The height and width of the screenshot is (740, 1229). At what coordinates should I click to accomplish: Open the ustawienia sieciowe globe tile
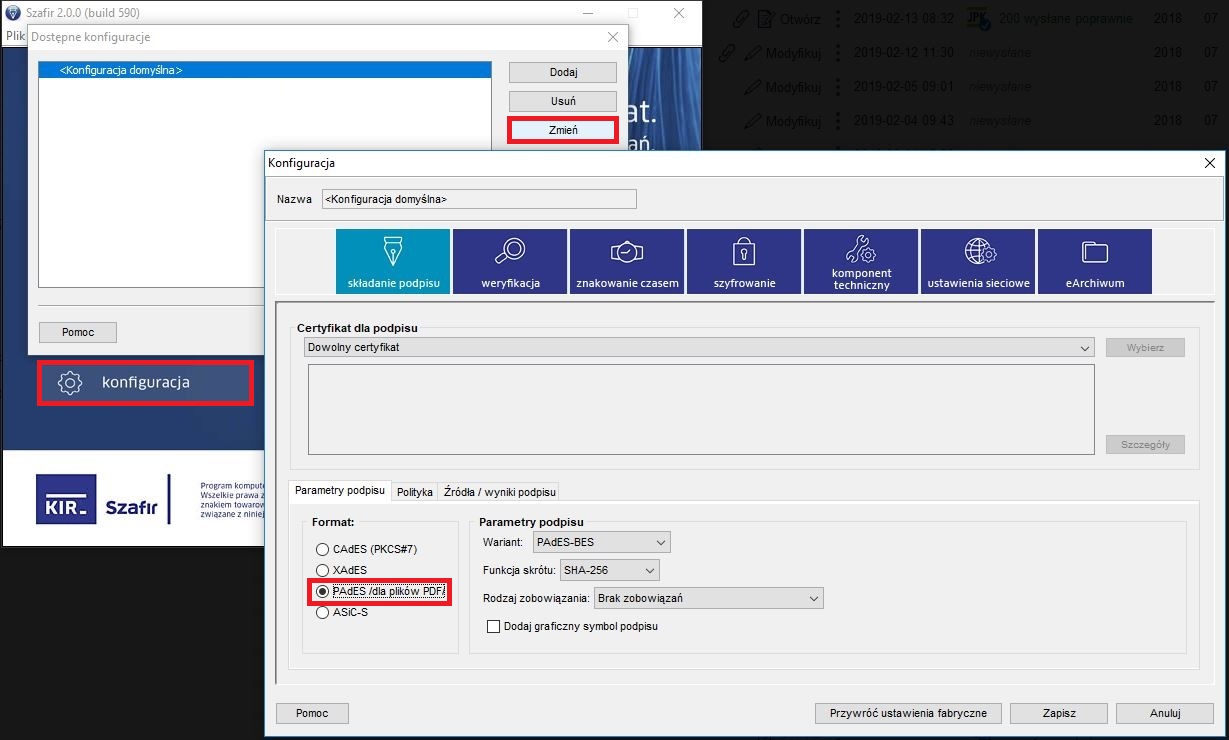click(x=978, y=261)
